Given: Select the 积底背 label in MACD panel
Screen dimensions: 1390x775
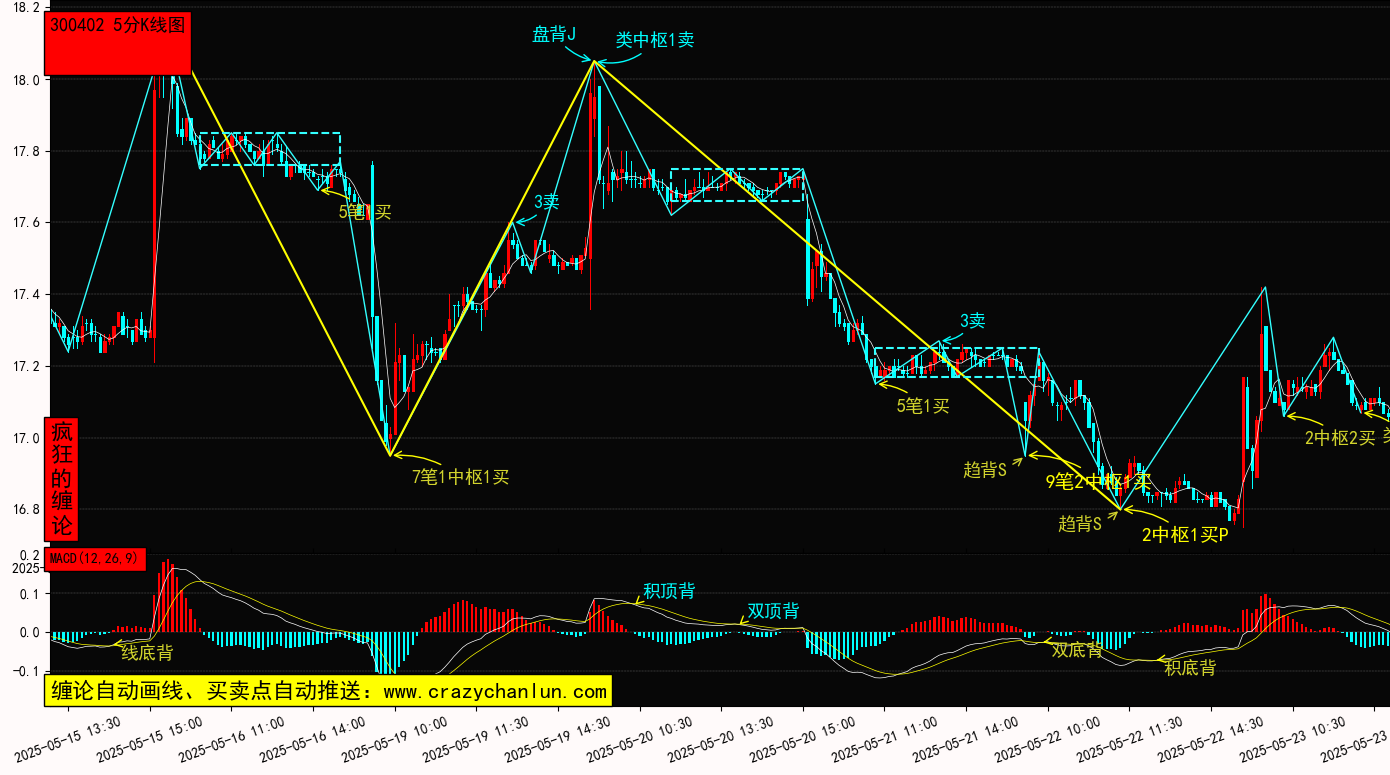Looking at the screenshot, I should [x=1190, y=668].
